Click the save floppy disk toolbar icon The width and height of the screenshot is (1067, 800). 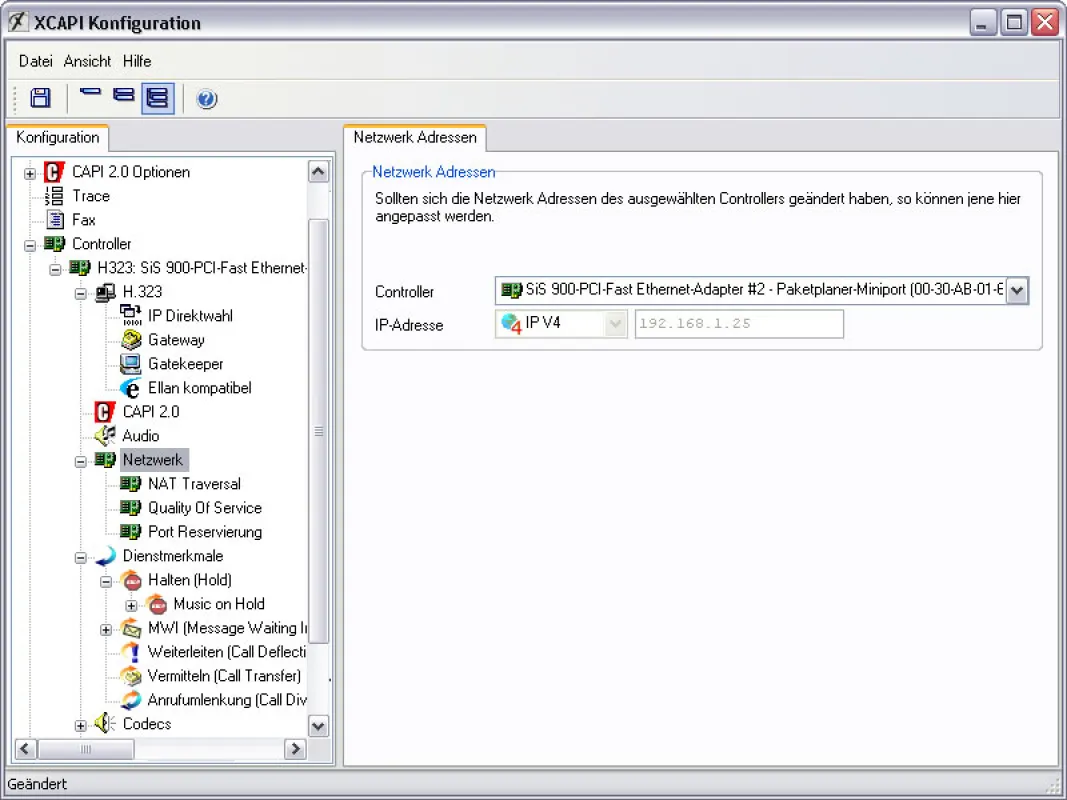pos(40,98)
